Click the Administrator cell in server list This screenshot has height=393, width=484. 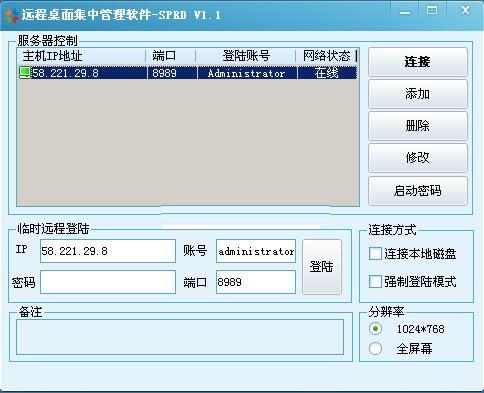pyautogui.click(x=247, y=73)
